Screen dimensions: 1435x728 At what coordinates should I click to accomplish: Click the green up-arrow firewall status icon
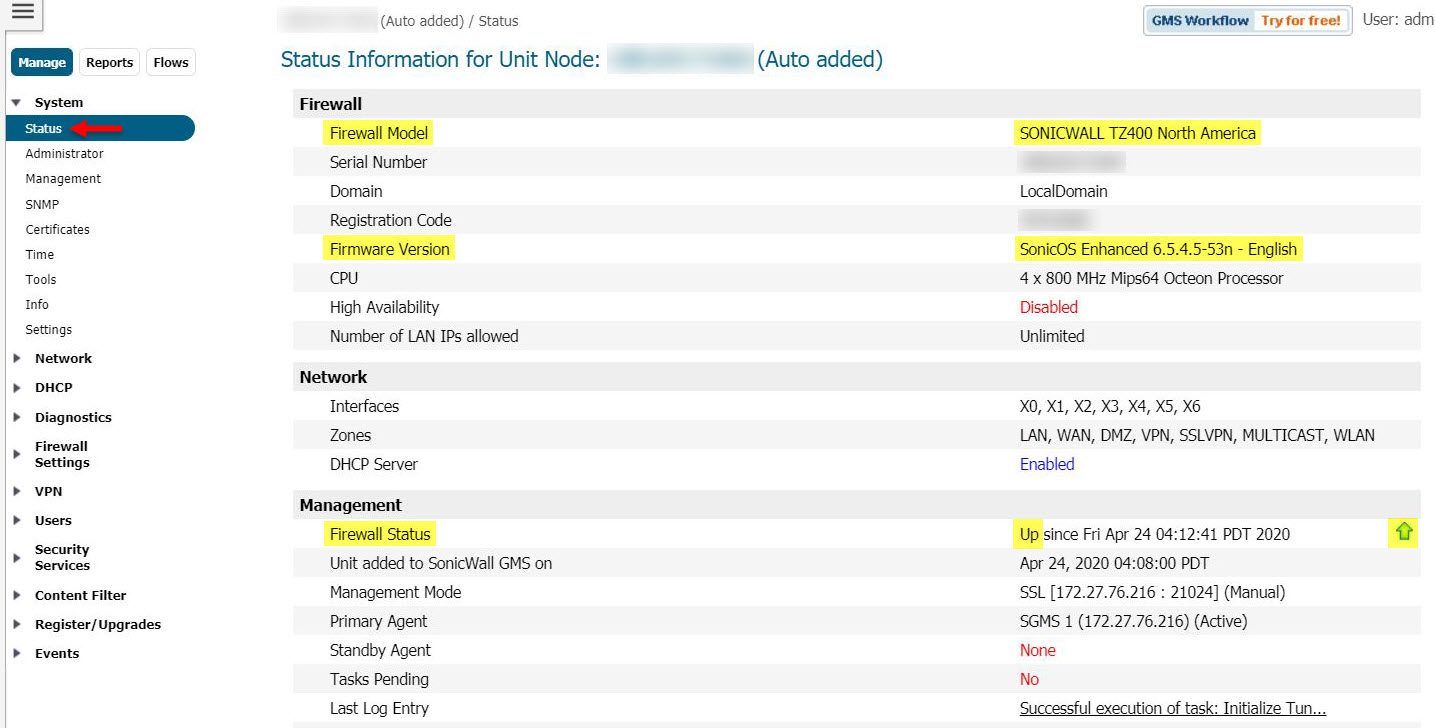pos(1404,533)
